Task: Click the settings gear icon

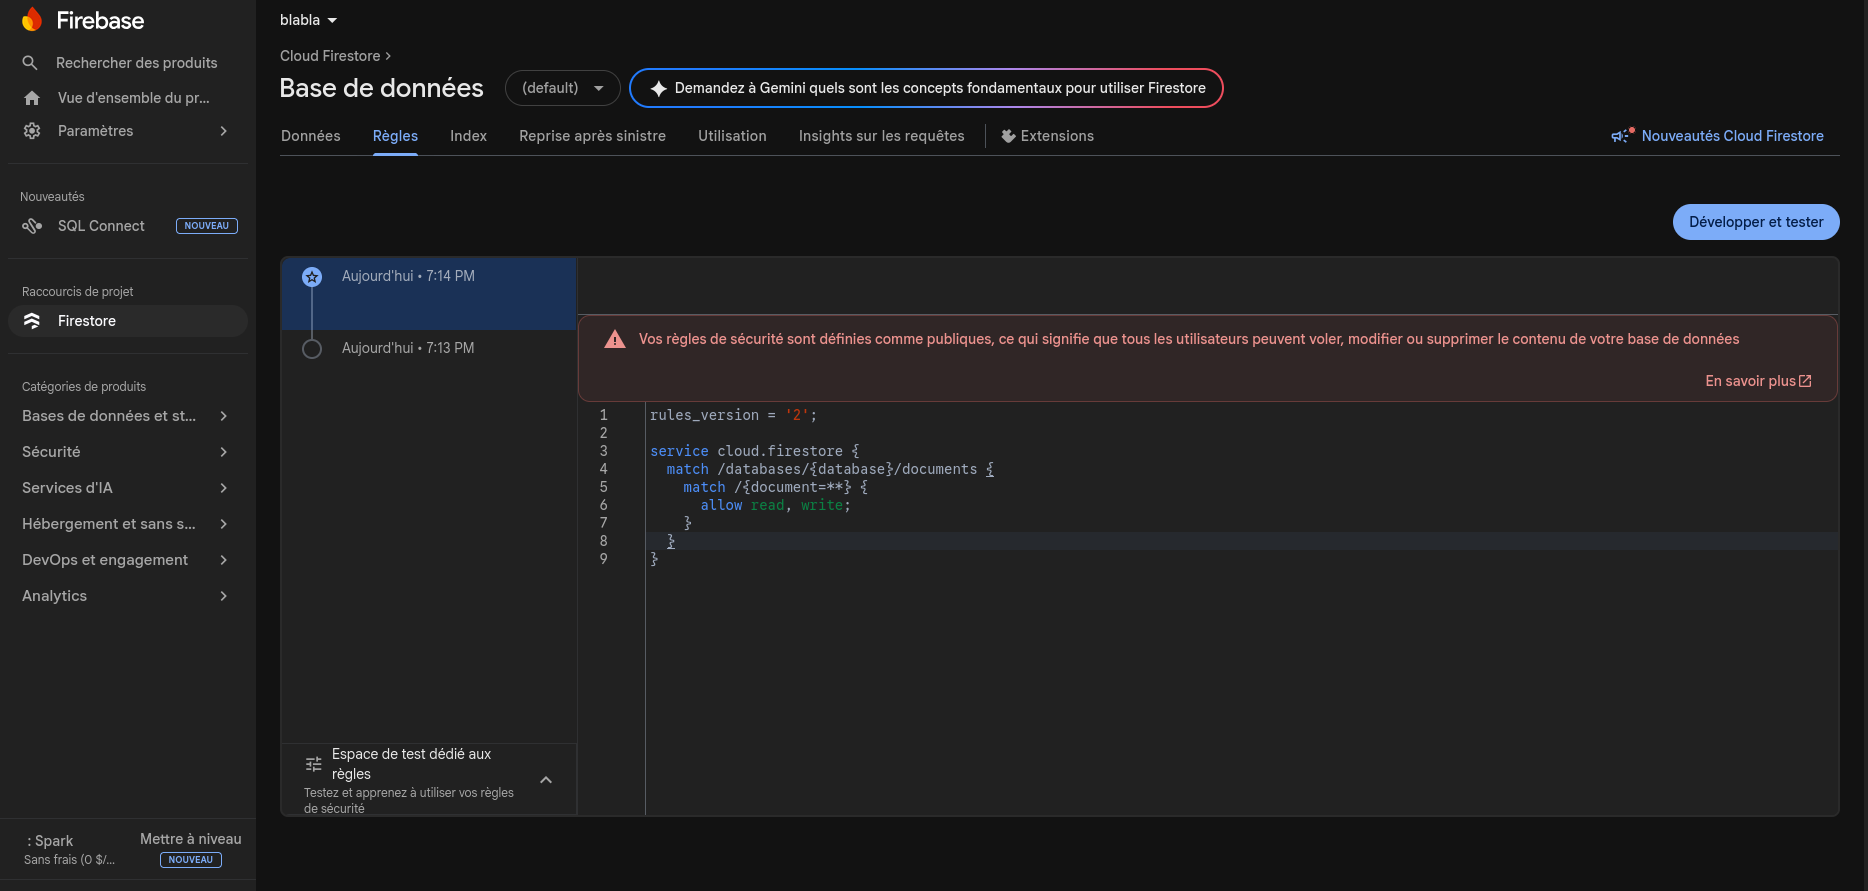Action: click(32, 131)
